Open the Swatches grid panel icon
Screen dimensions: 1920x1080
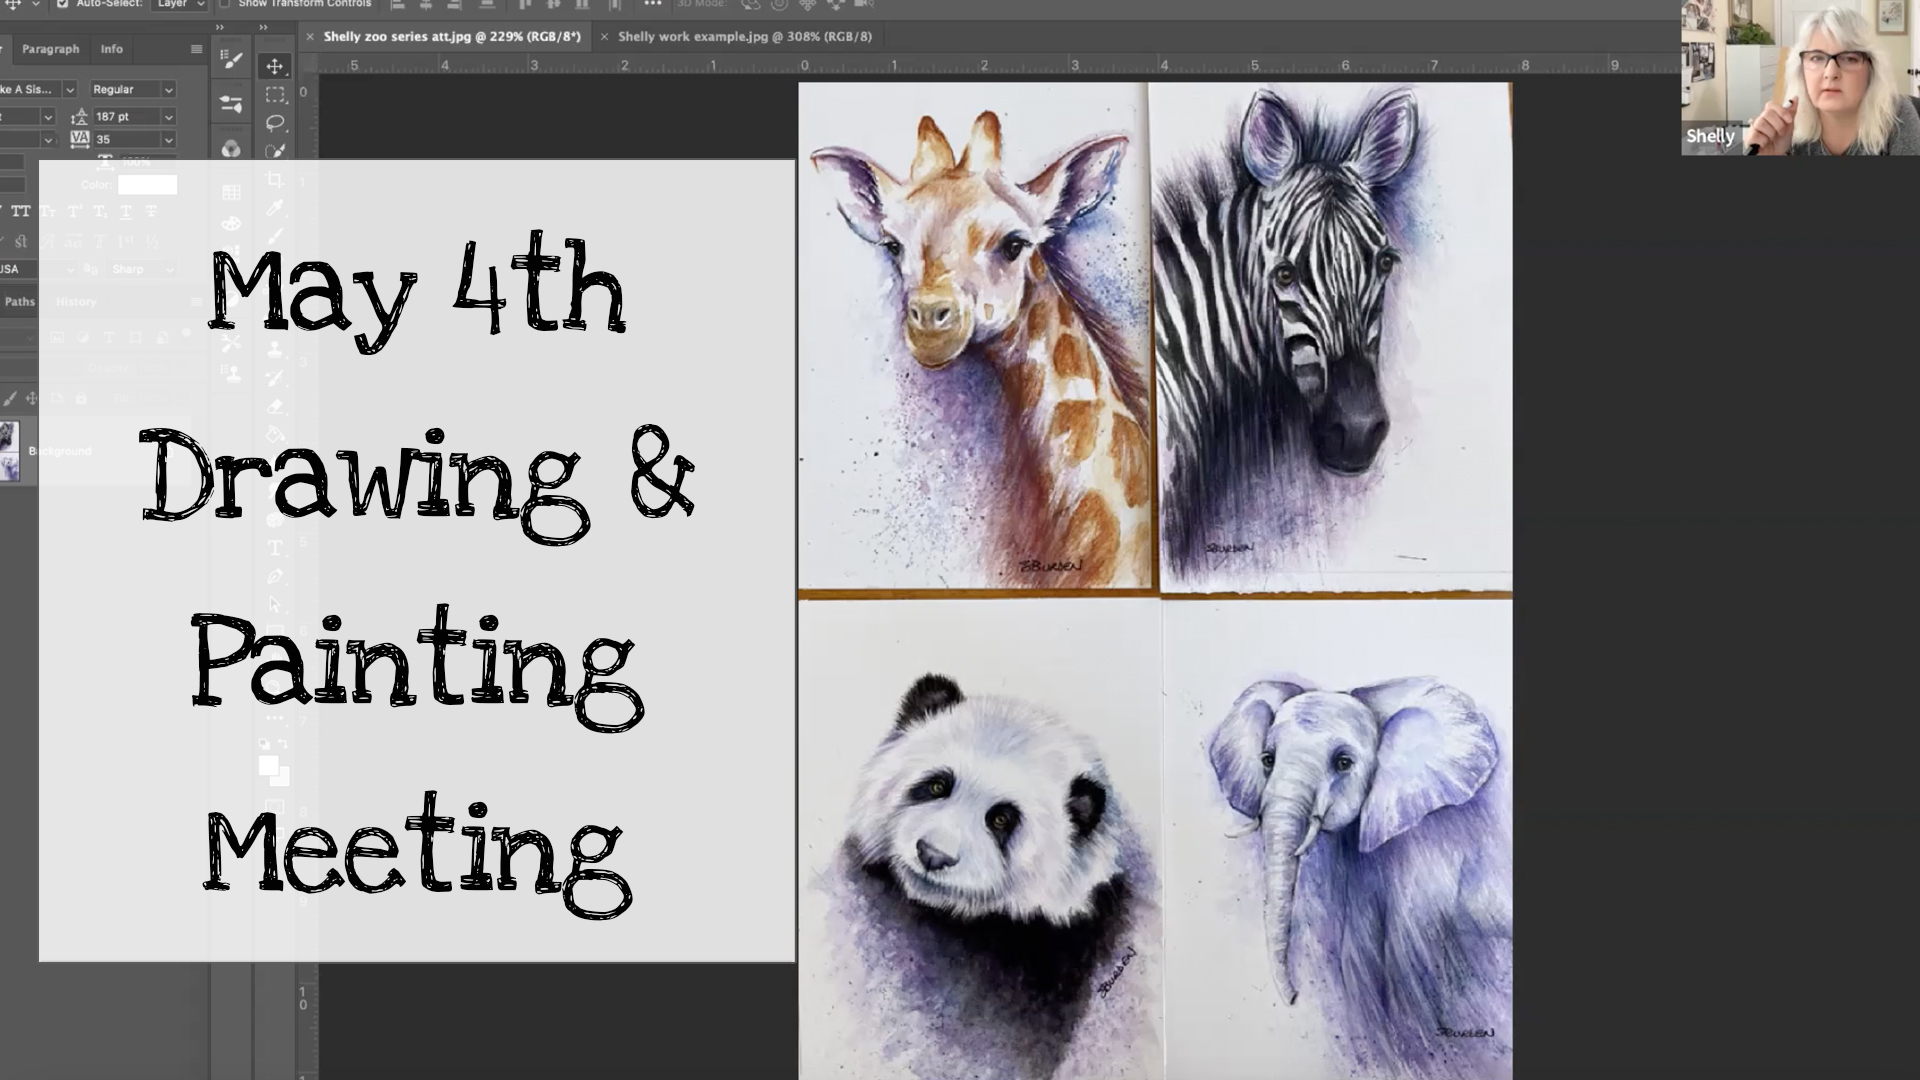click(232, 192)
